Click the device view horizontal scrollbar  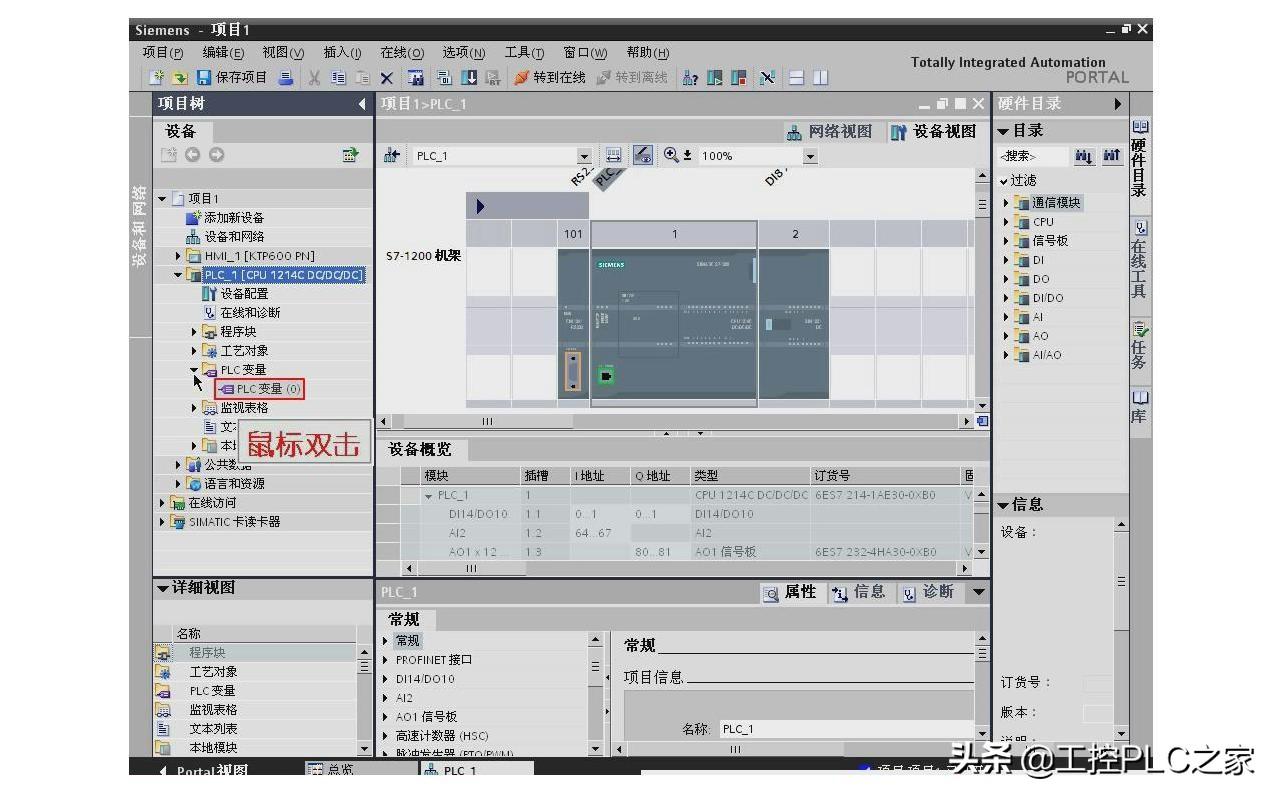tap(677, 422)
